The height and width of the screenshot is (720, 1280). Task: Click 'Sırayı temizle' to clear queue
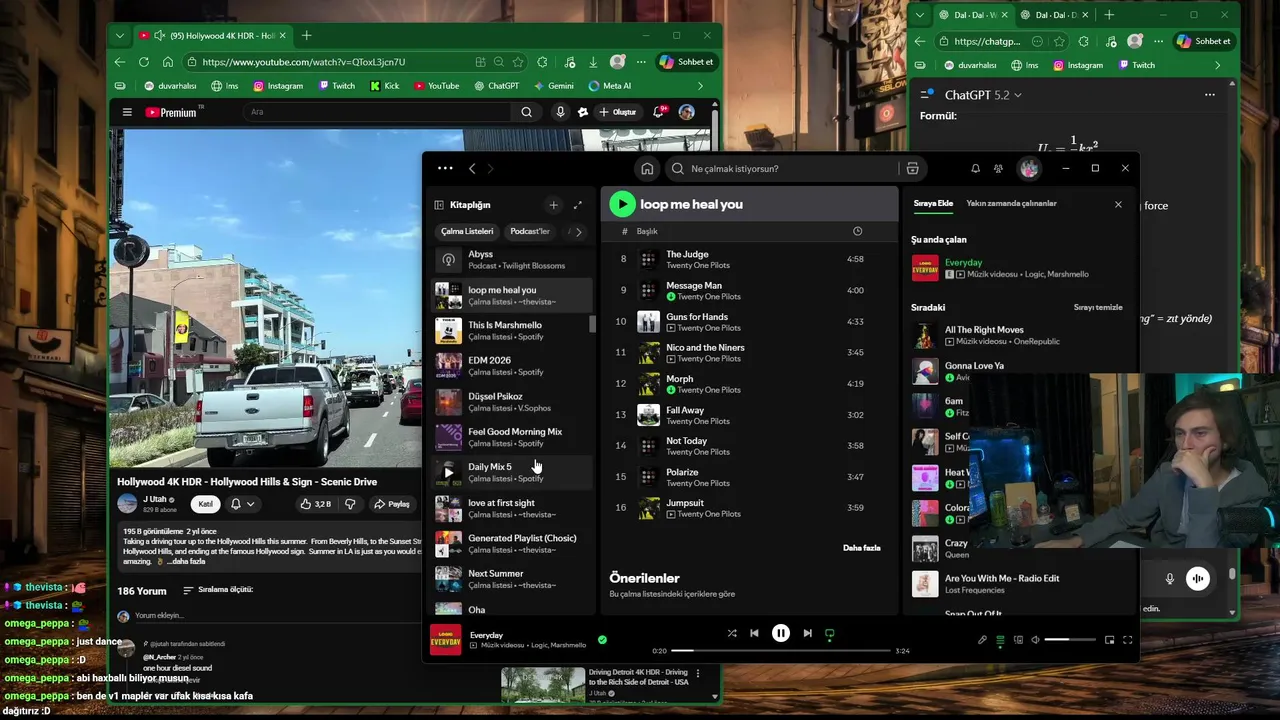1098,307
